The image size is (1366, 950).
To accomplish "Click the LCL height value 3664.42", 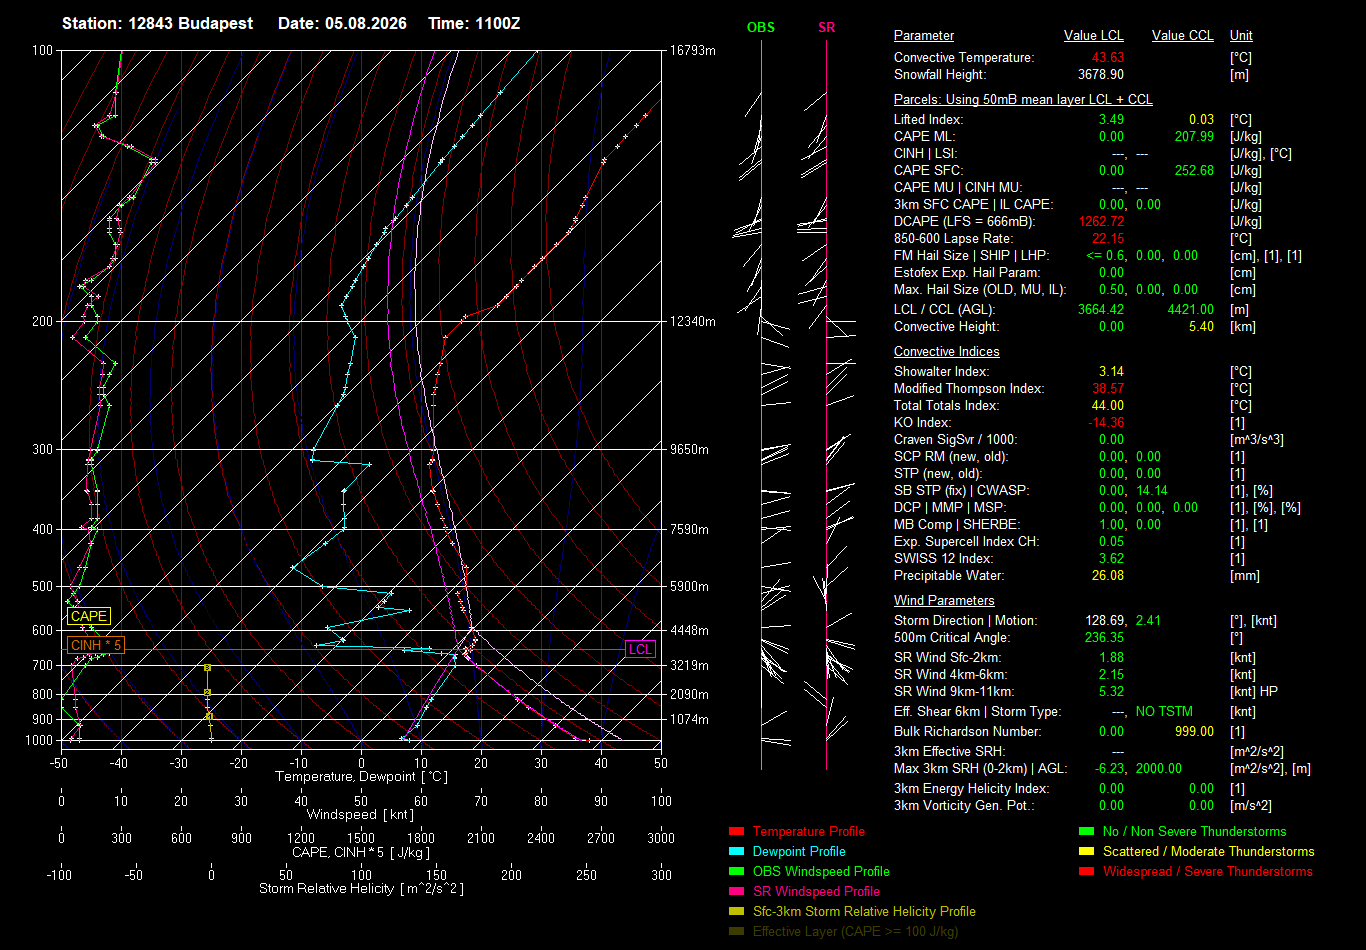I will coord(1101,309).
